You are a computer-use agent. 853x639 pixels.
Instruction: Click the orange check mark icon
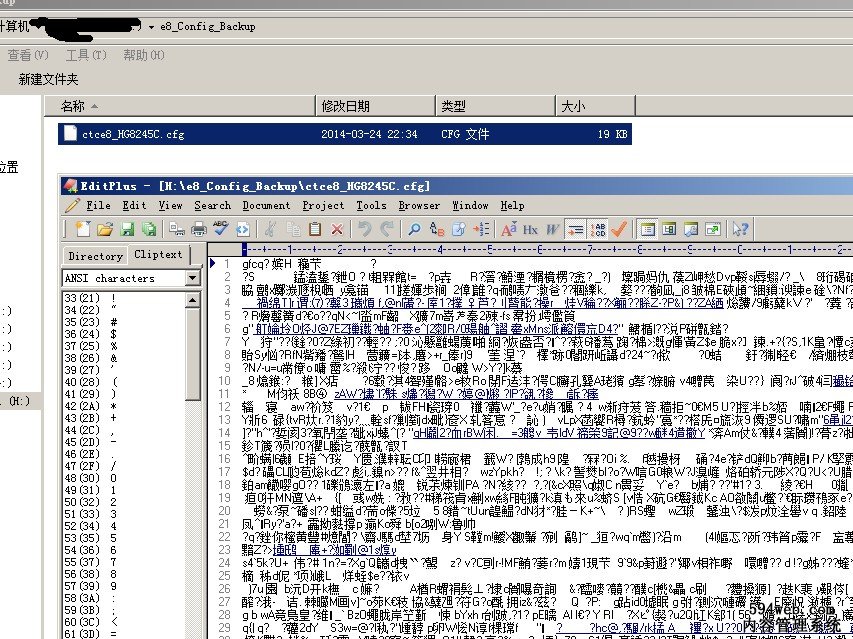619,229
